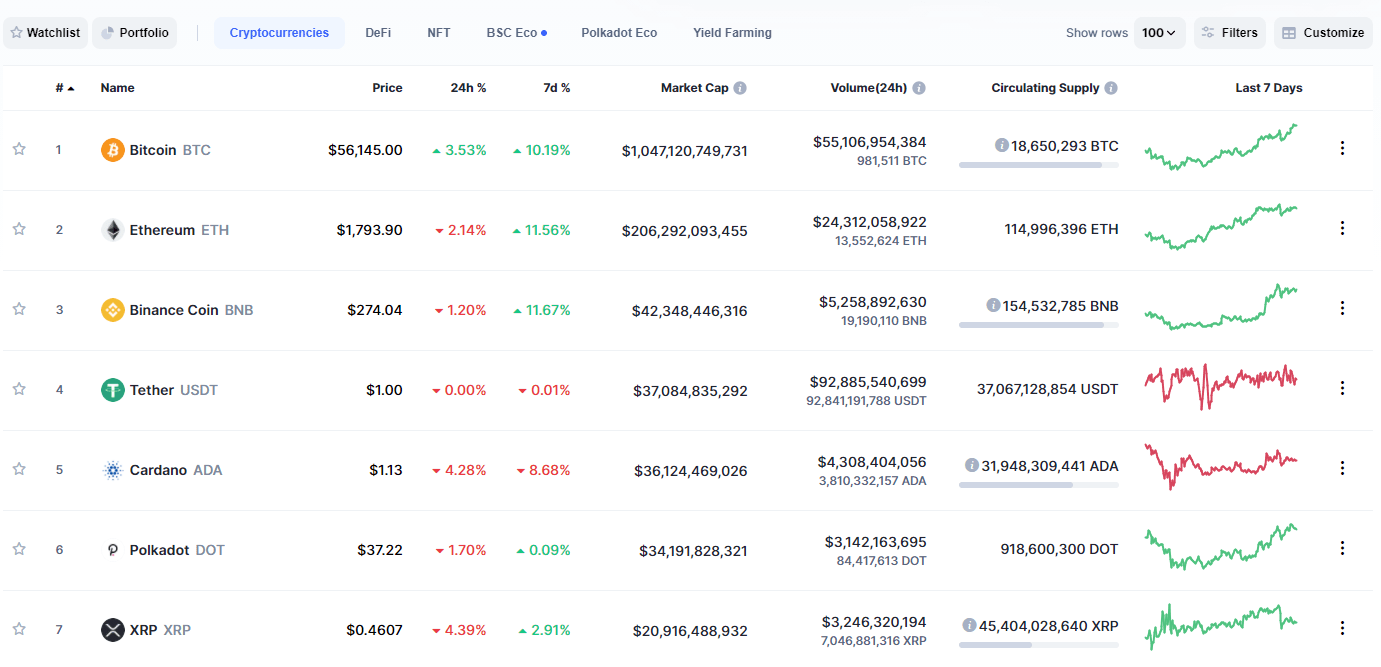Toggle the Polkadot watchlist star
The image size is (1381, 667).
click(19, 549)
